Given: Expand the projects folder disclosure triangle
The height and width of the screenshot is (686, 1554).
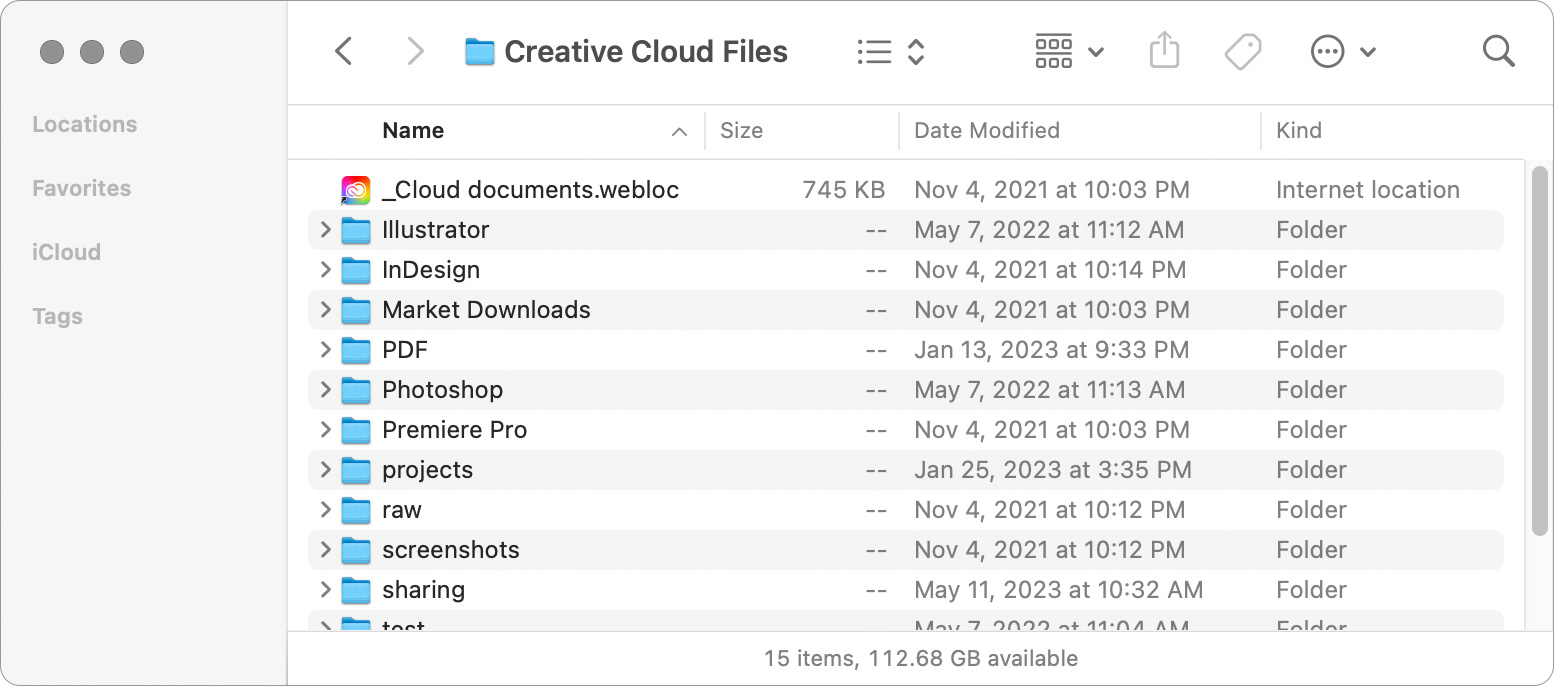Looking at the screenshot, I should 325,469.
